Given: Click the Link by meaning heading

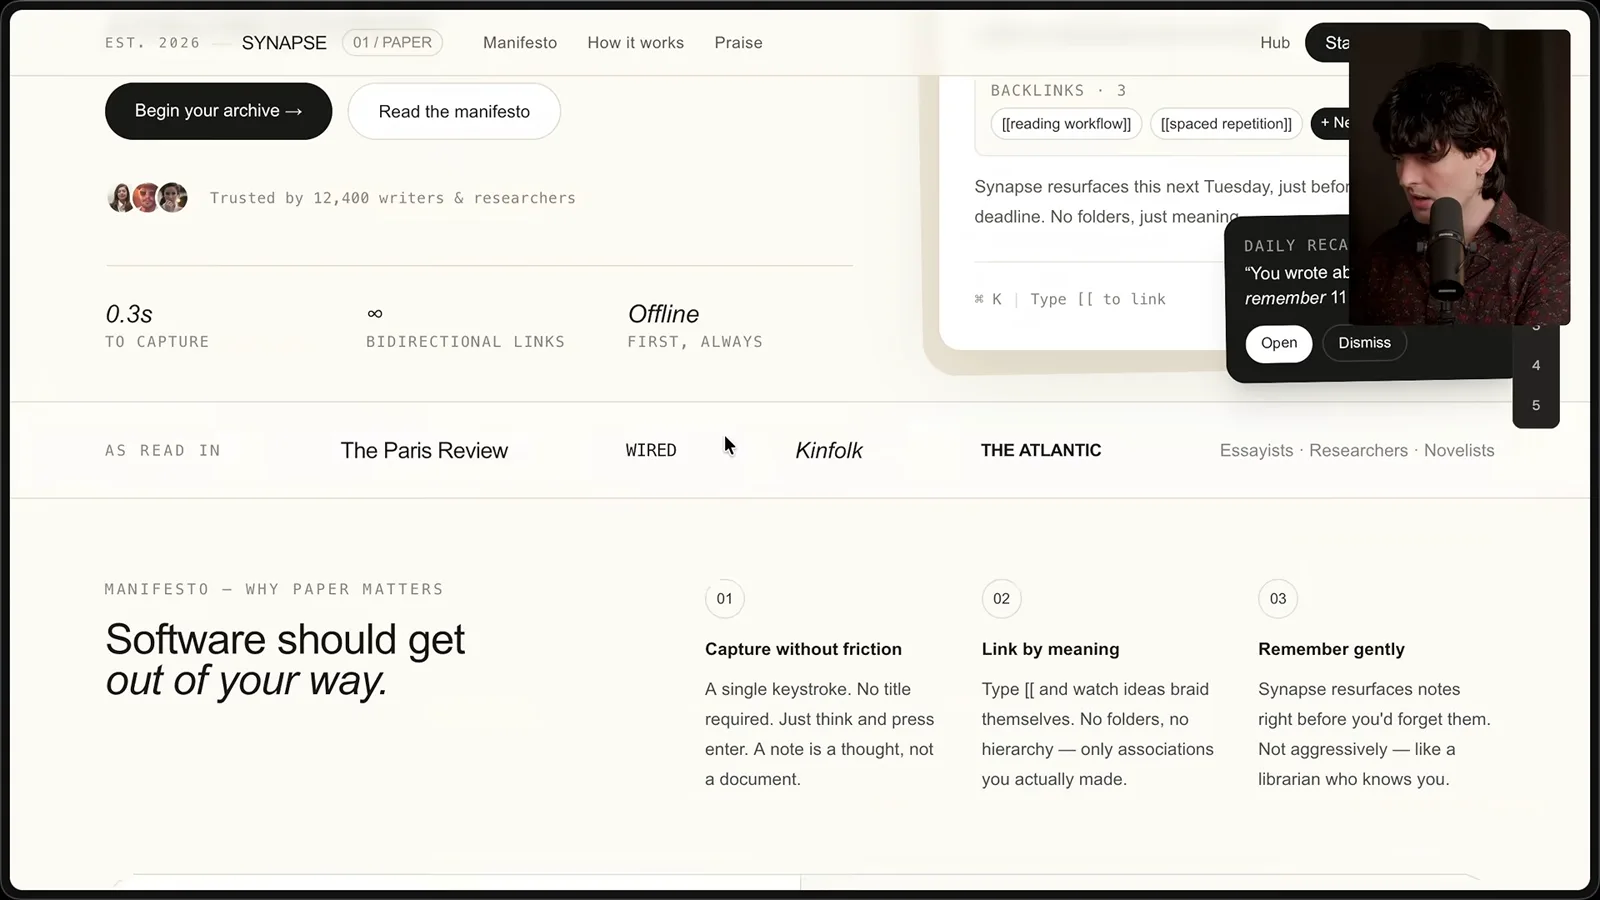Looking at the screenshot, I should 1050,649.
